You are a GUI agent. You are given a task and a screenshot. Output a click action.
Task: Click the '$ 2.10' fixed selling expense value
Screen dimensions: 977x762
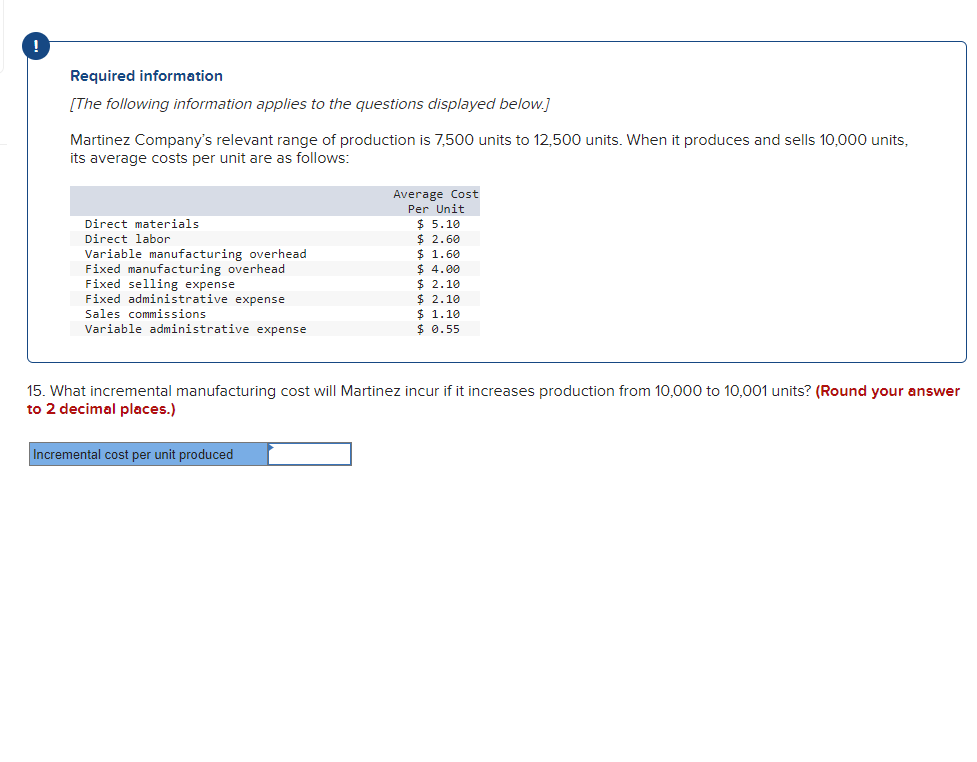439,283
